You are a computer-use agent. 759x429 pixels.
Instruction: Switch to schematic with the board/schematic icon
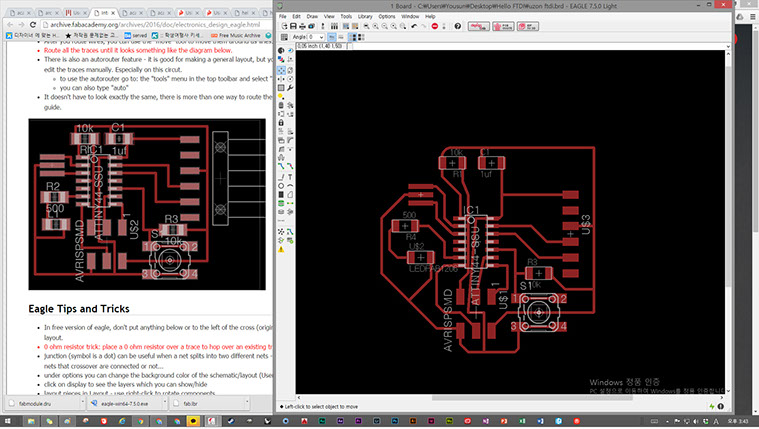(x=323, y=26)
